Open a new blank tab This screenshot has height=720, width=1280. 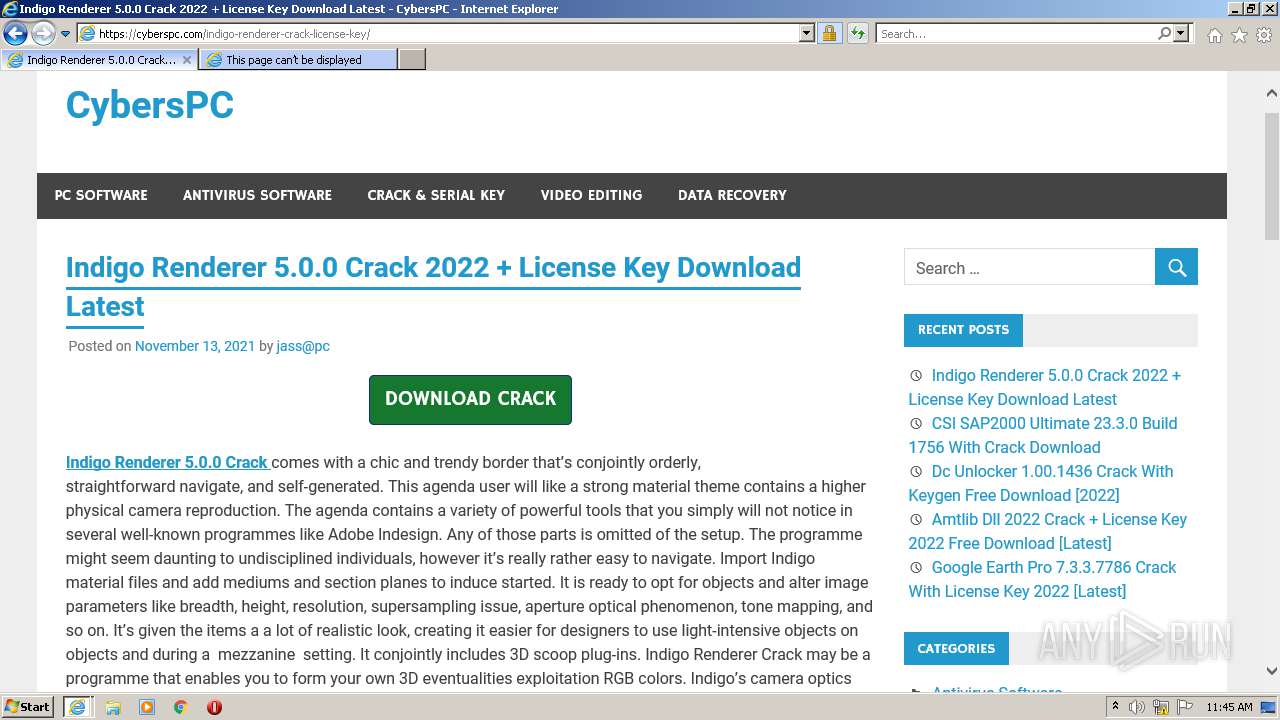point(412,60)
